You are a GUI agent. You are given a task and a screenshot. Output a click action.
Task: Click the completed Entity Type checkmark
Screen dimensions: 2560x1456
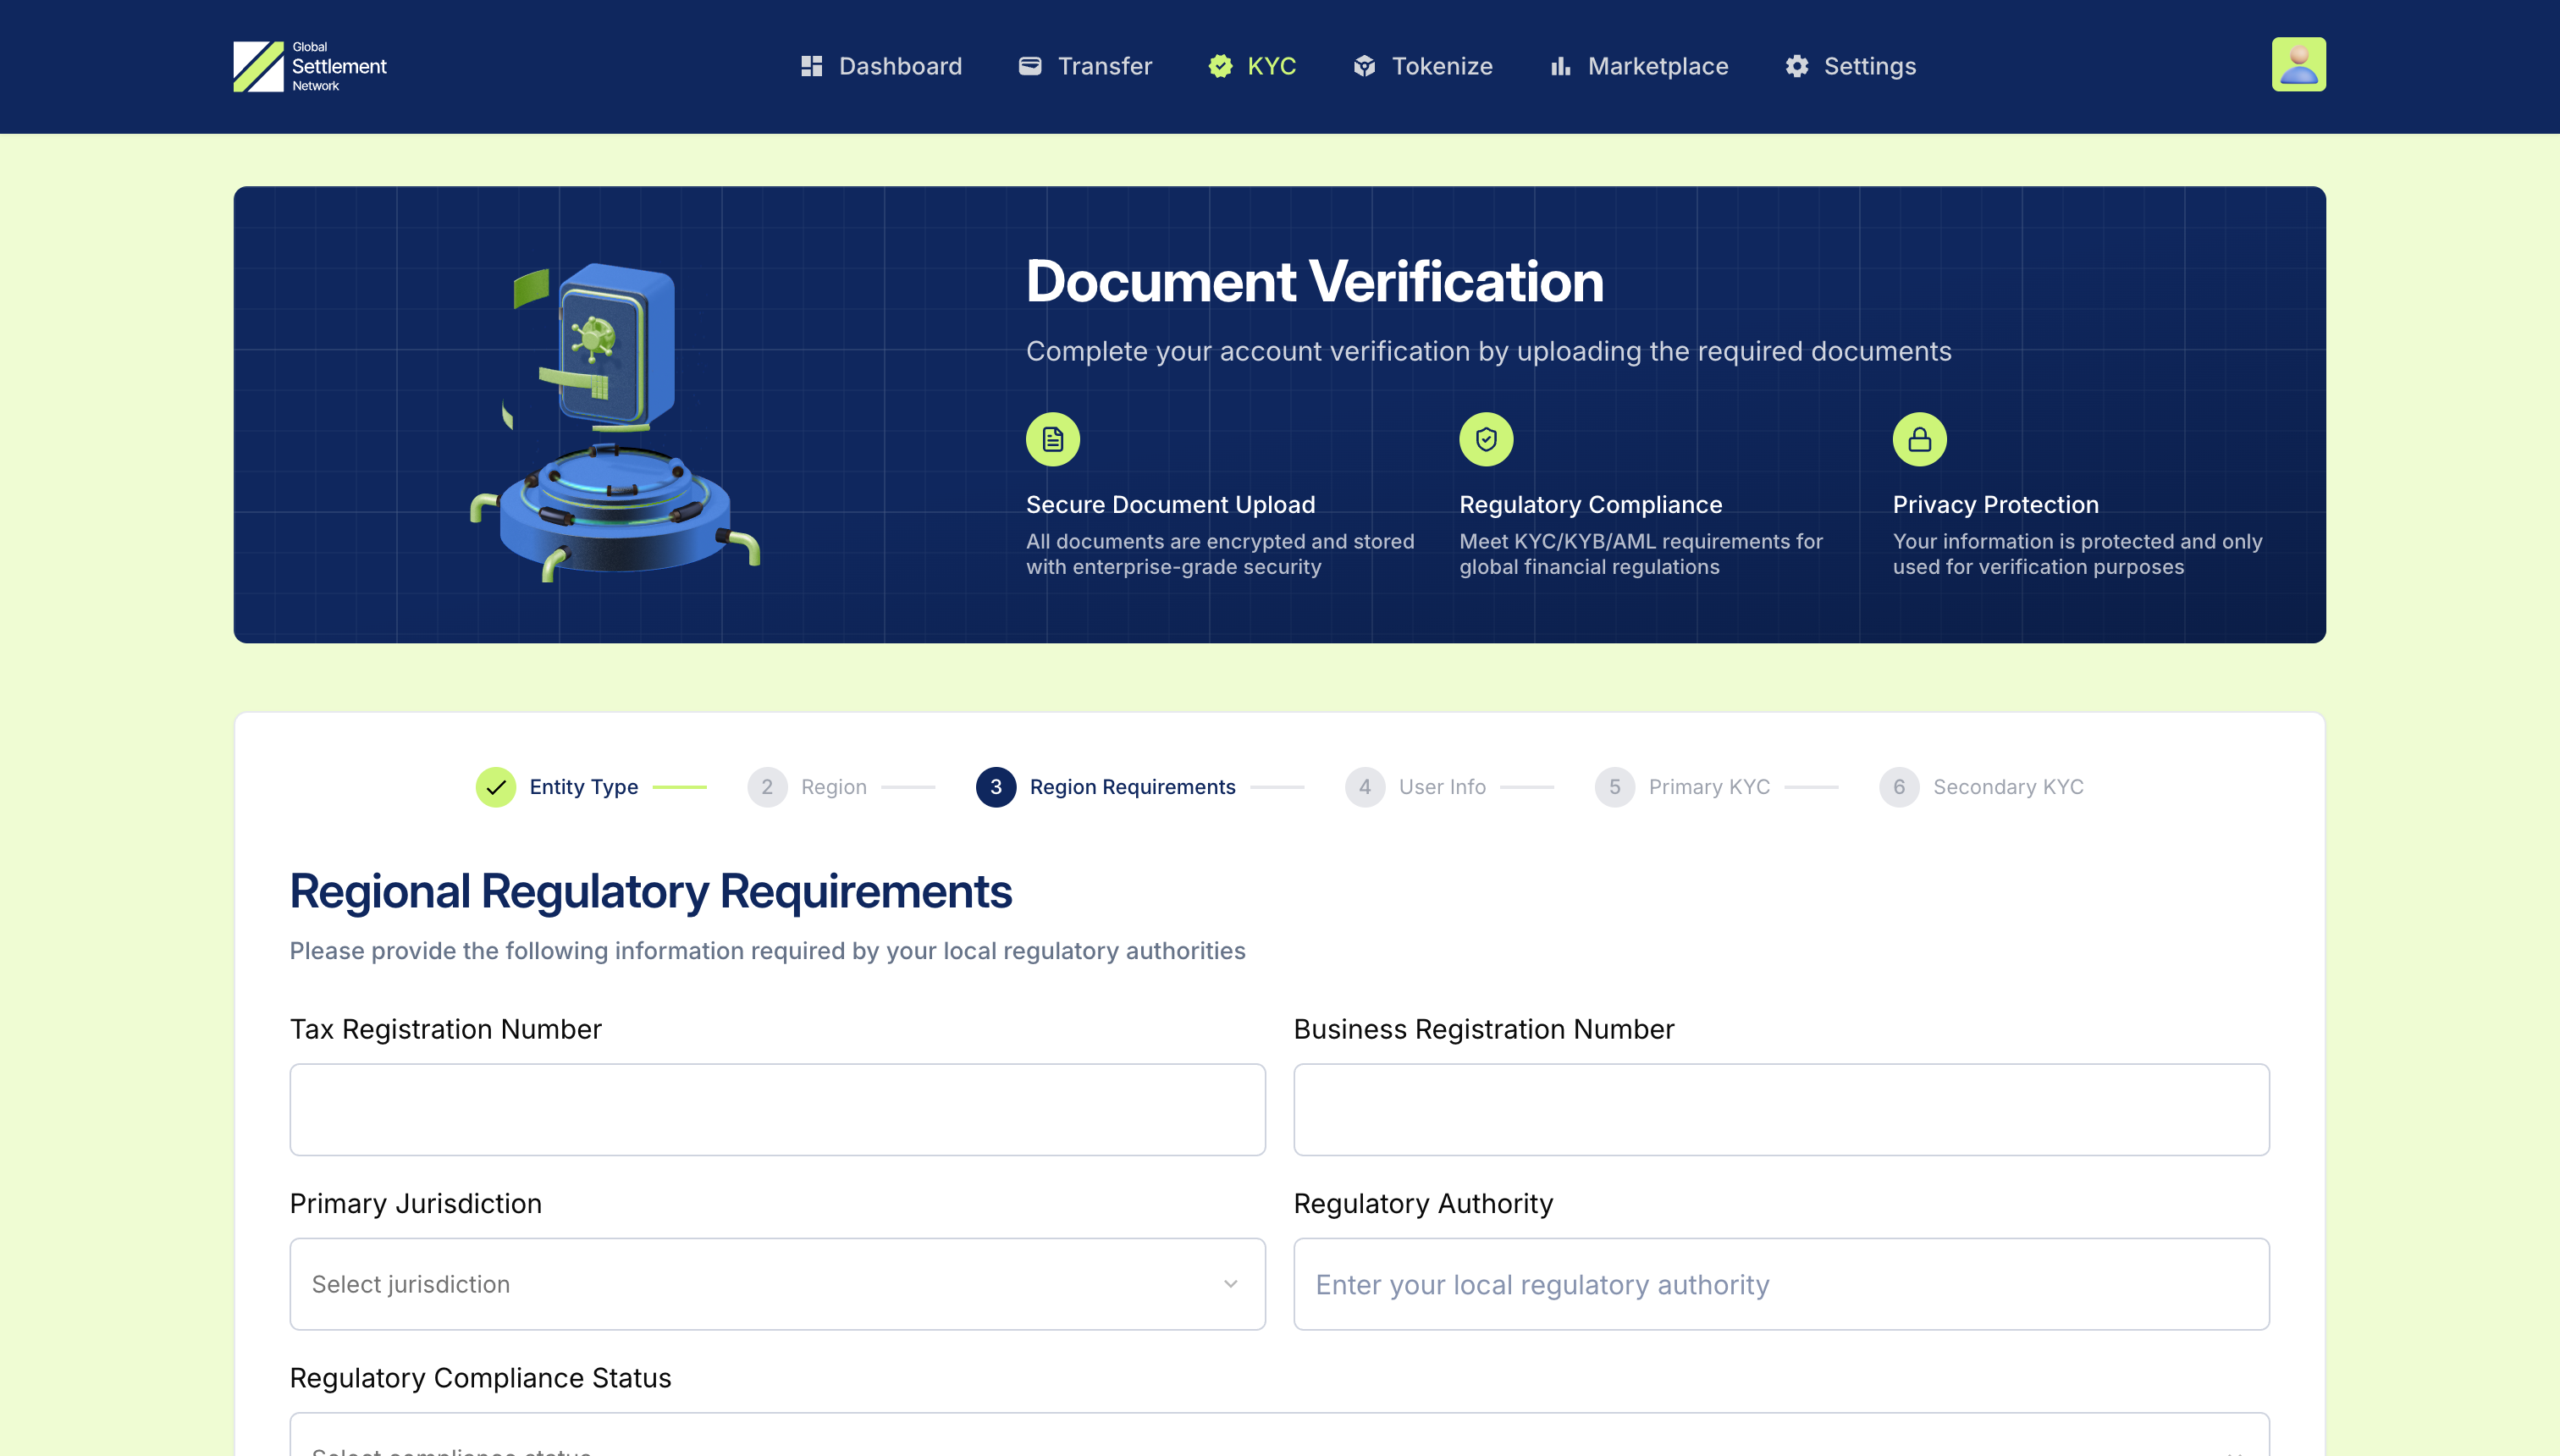click(496, 787)
